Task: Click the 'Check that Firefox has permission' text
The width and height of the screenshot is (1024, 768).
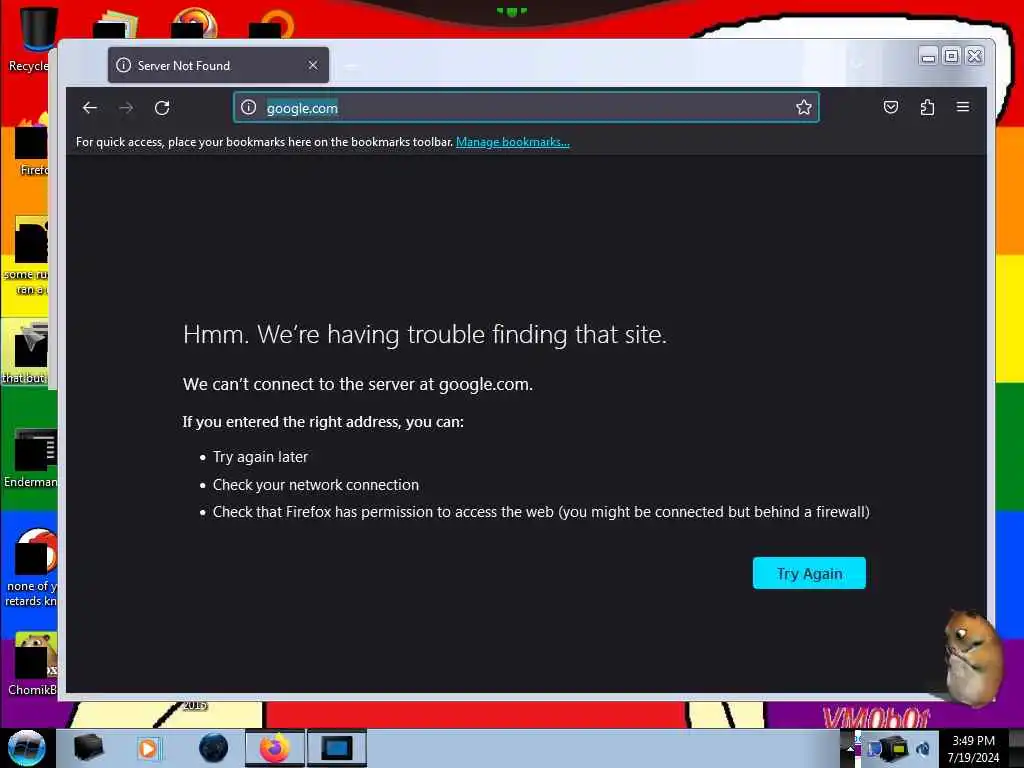Action: click(x=541, y=512)
